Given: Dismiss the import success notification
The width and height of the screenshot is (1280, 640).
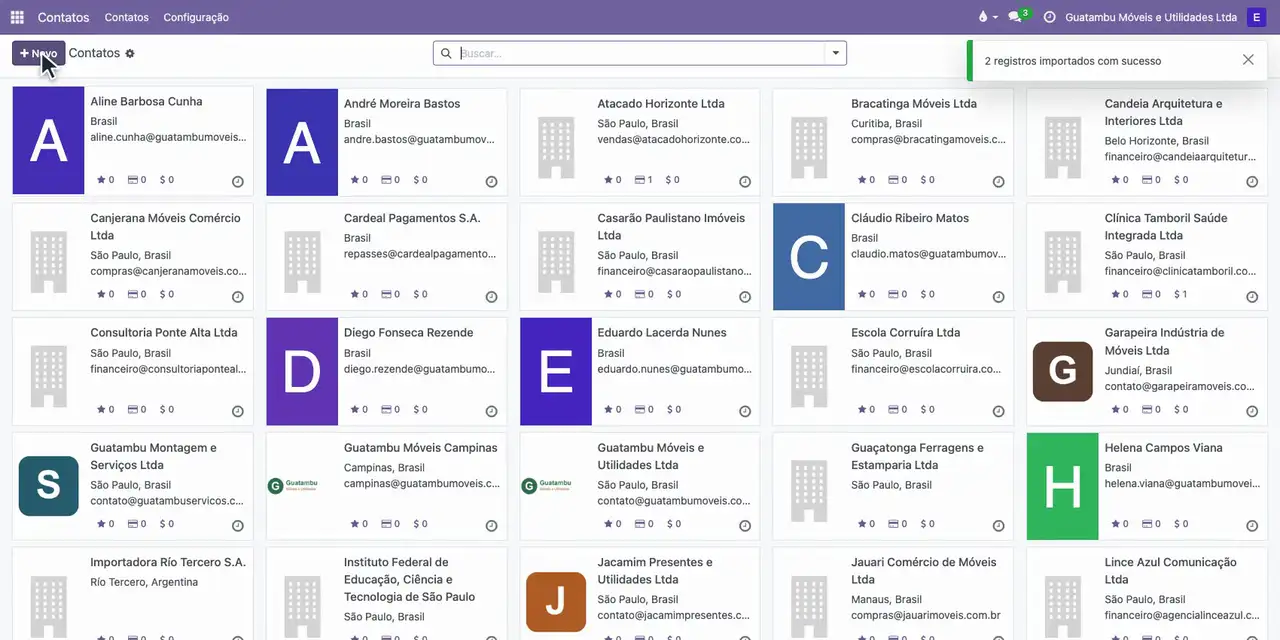Looking at the screenshot, I should 1248,60.
